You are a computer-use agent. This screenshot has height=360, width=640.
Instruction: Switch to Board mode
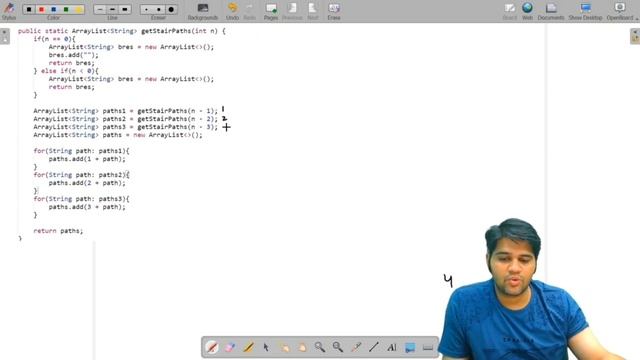[509, 11]
